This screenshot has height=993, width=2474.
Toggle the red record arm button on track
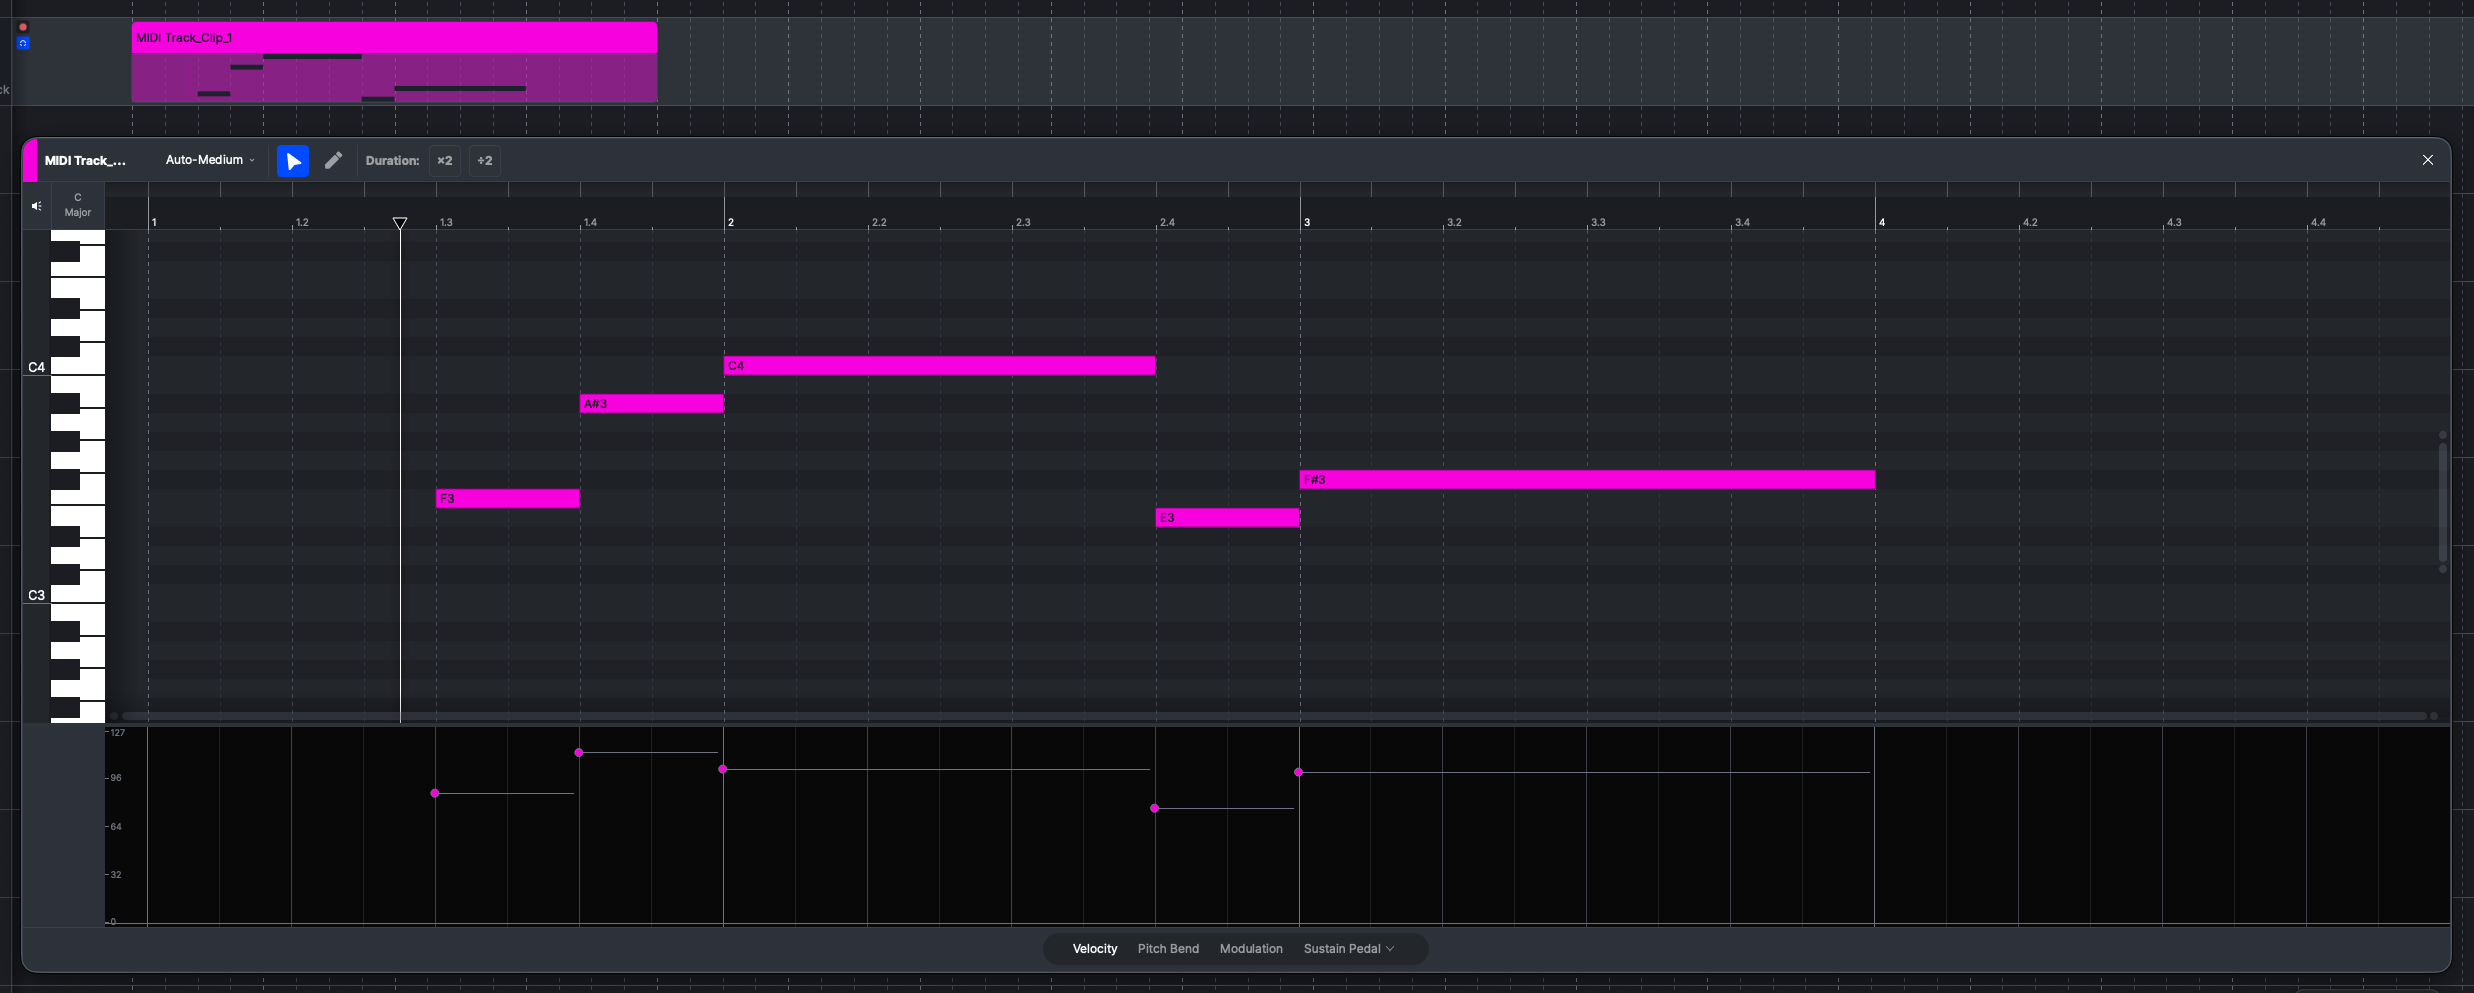point(23,27)
